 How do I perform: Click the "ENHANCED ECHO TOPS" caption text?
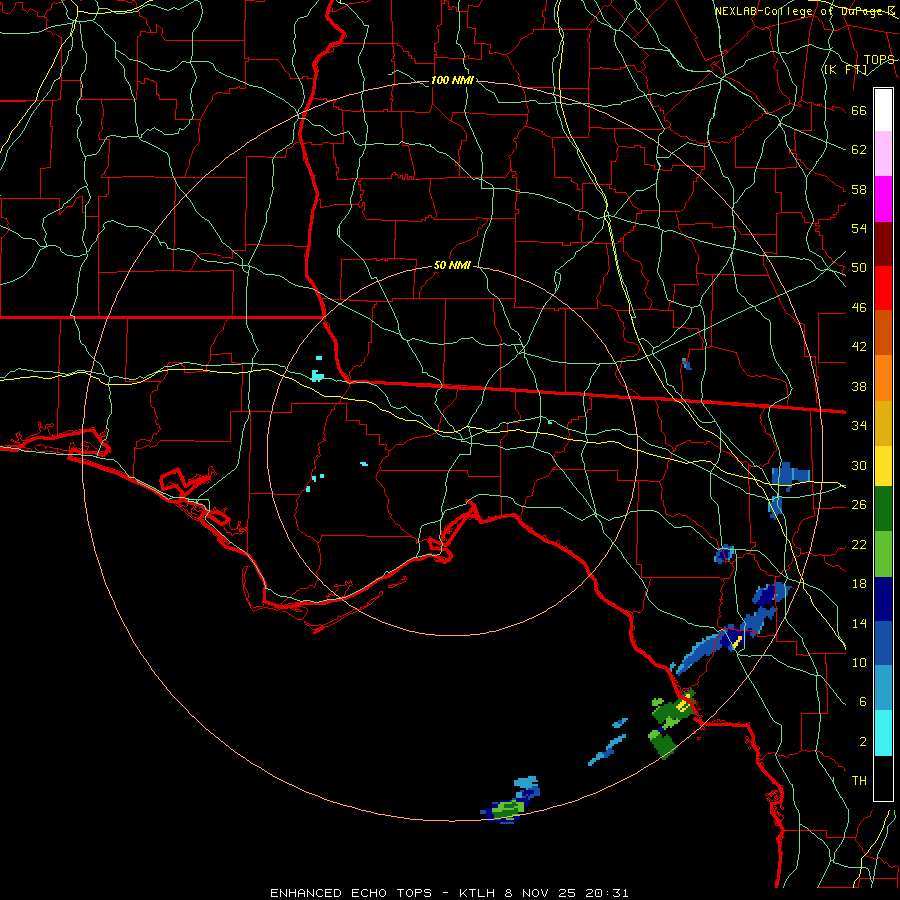[351, 893]
